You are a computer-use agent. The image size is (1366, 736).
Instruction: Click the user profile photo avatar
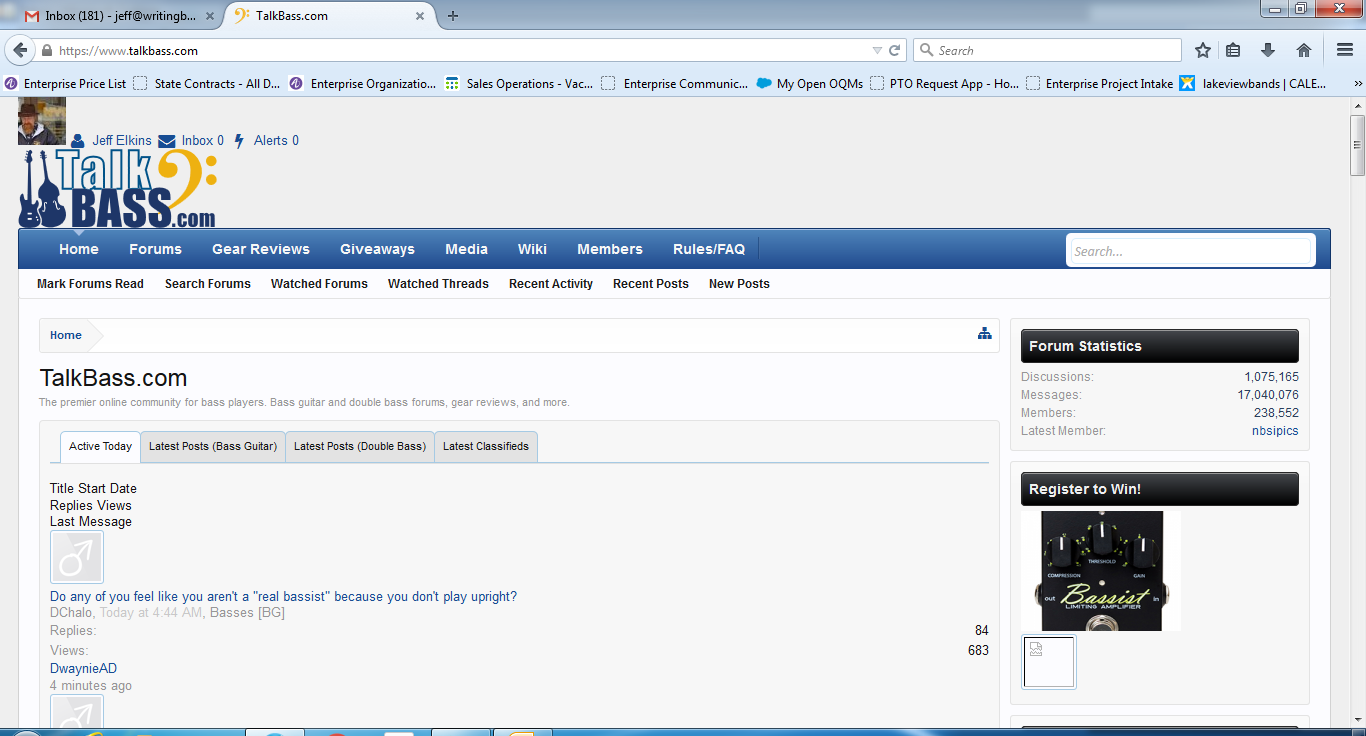(x=42, y=121)
